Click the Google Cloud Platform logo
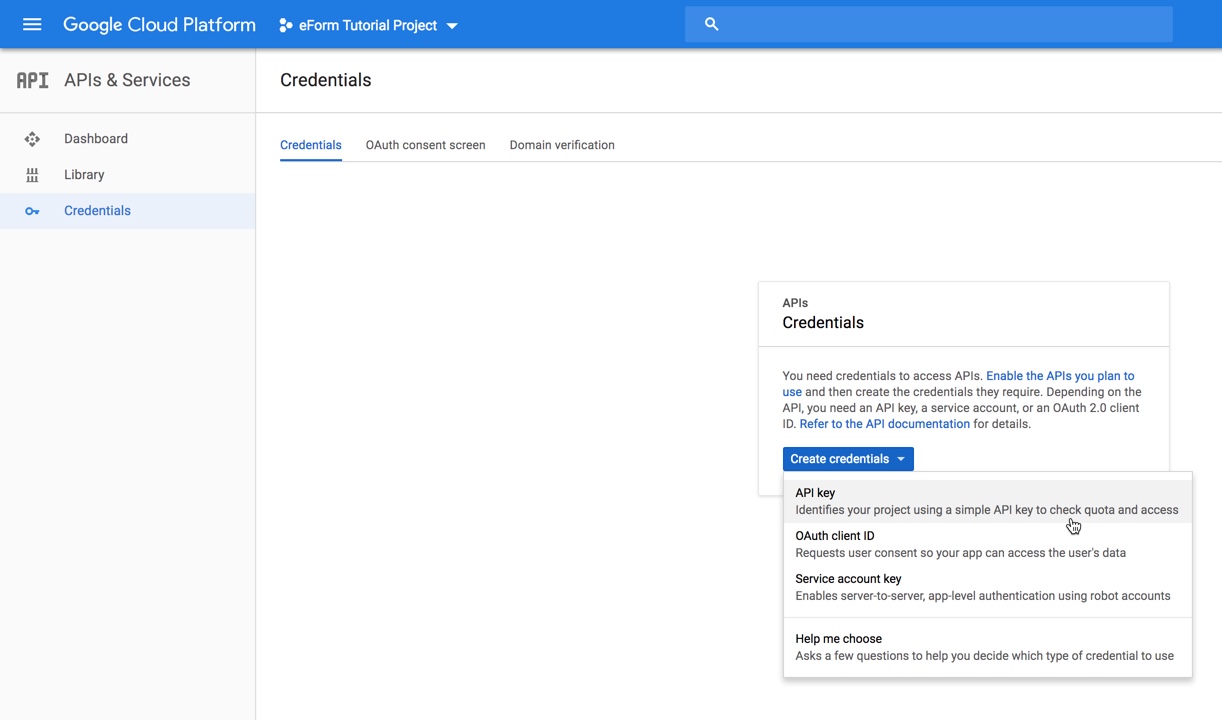The image size is (1222, 720). pos(159,25)
